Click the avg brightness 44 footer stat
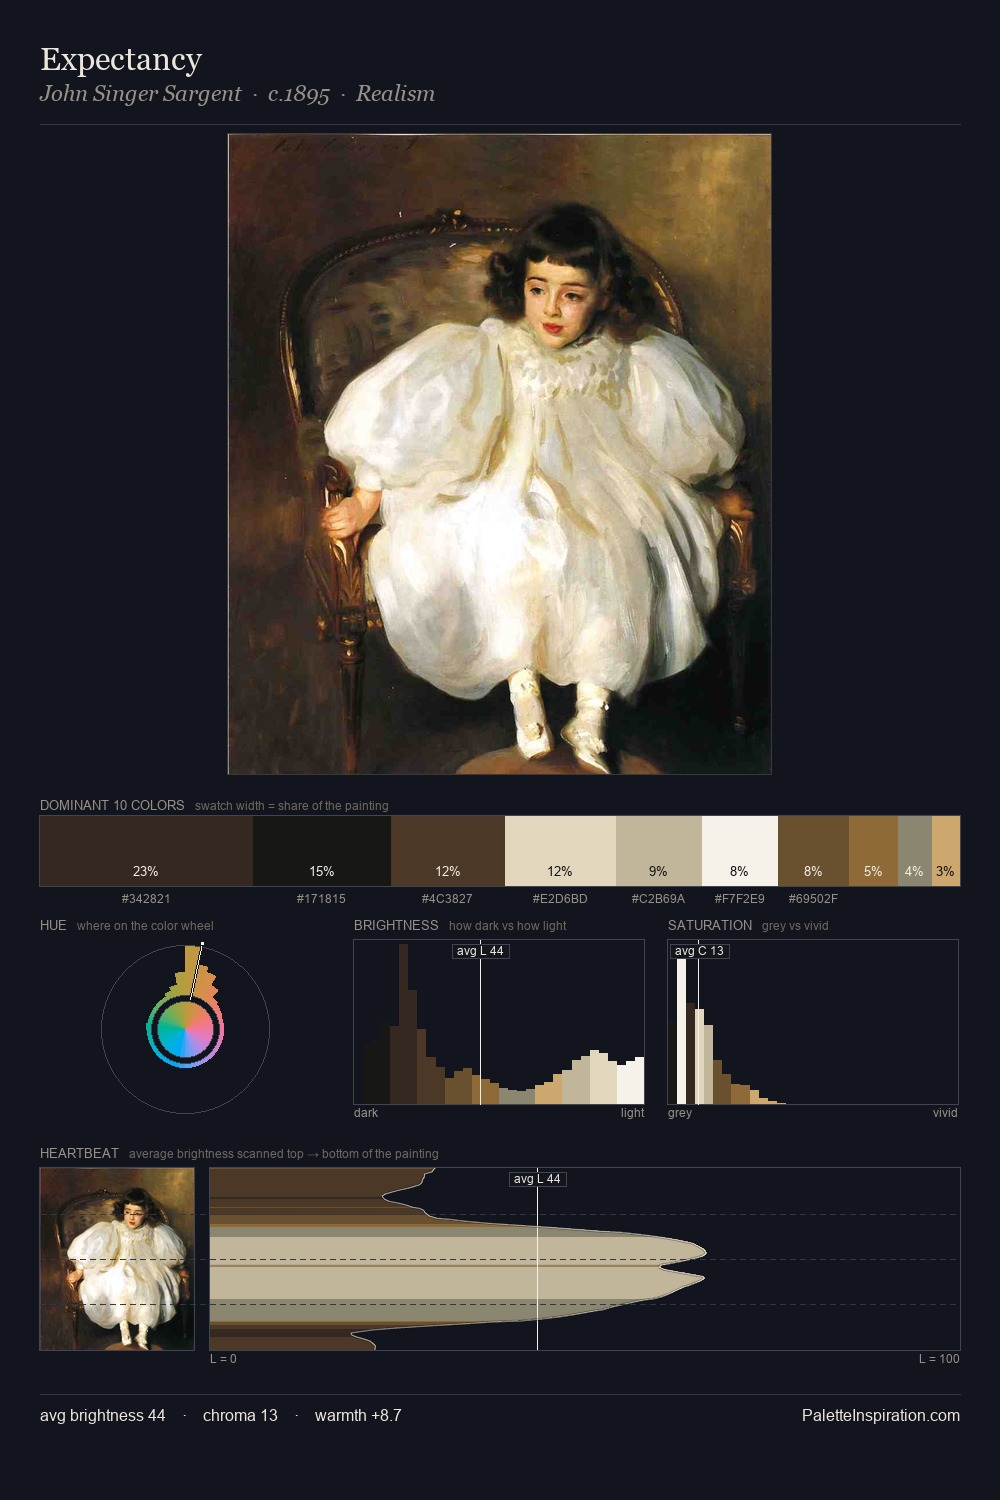The width and height of the screenshot is (1000, 1500). coord(103,1415)
